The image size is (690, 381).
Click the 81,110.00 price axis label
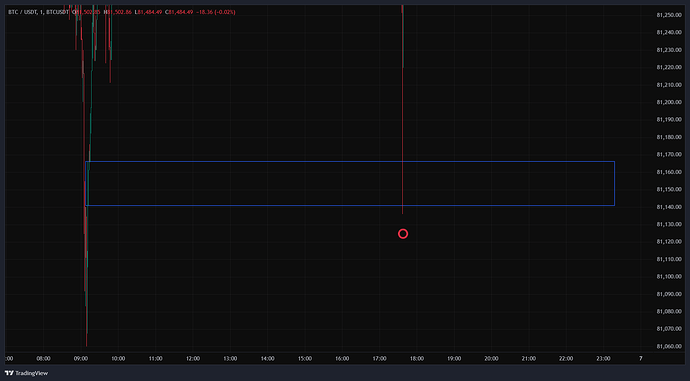coord(669,259)
